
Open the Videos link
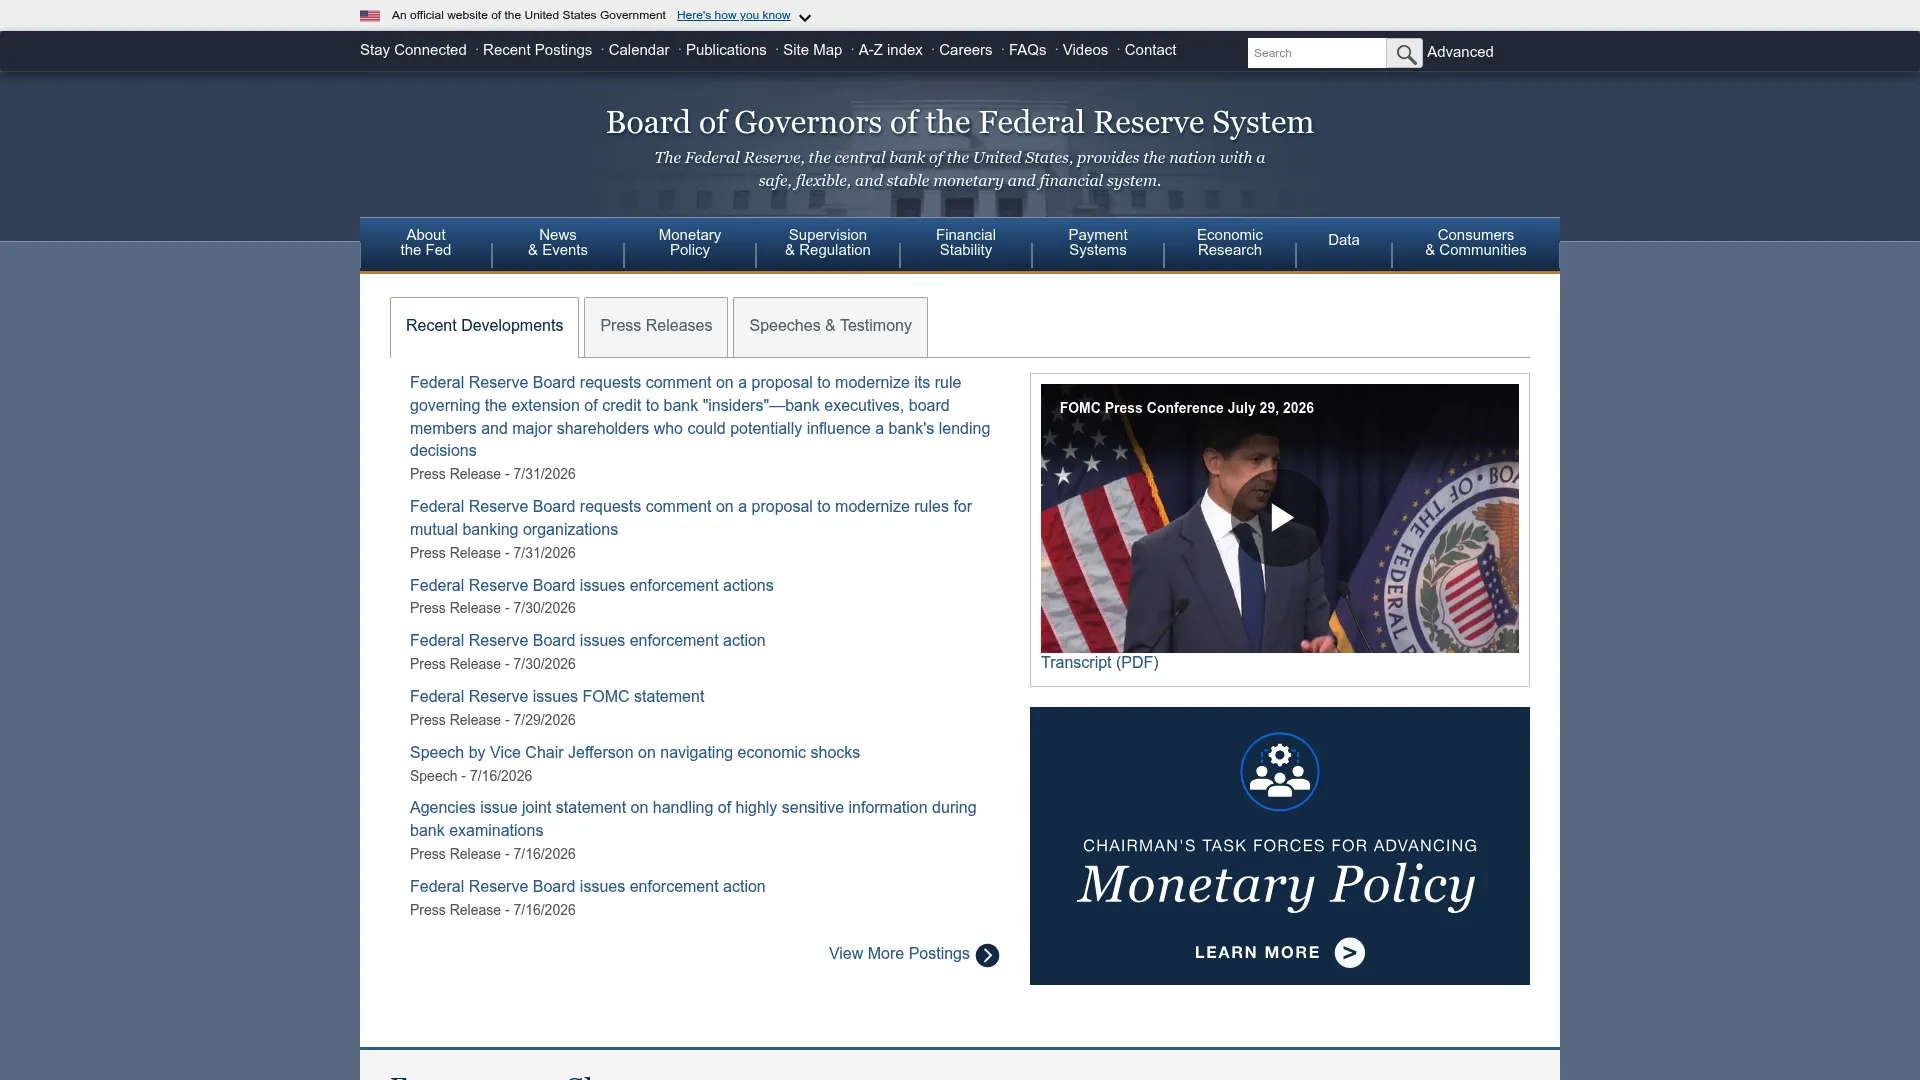pos(1085,50)
